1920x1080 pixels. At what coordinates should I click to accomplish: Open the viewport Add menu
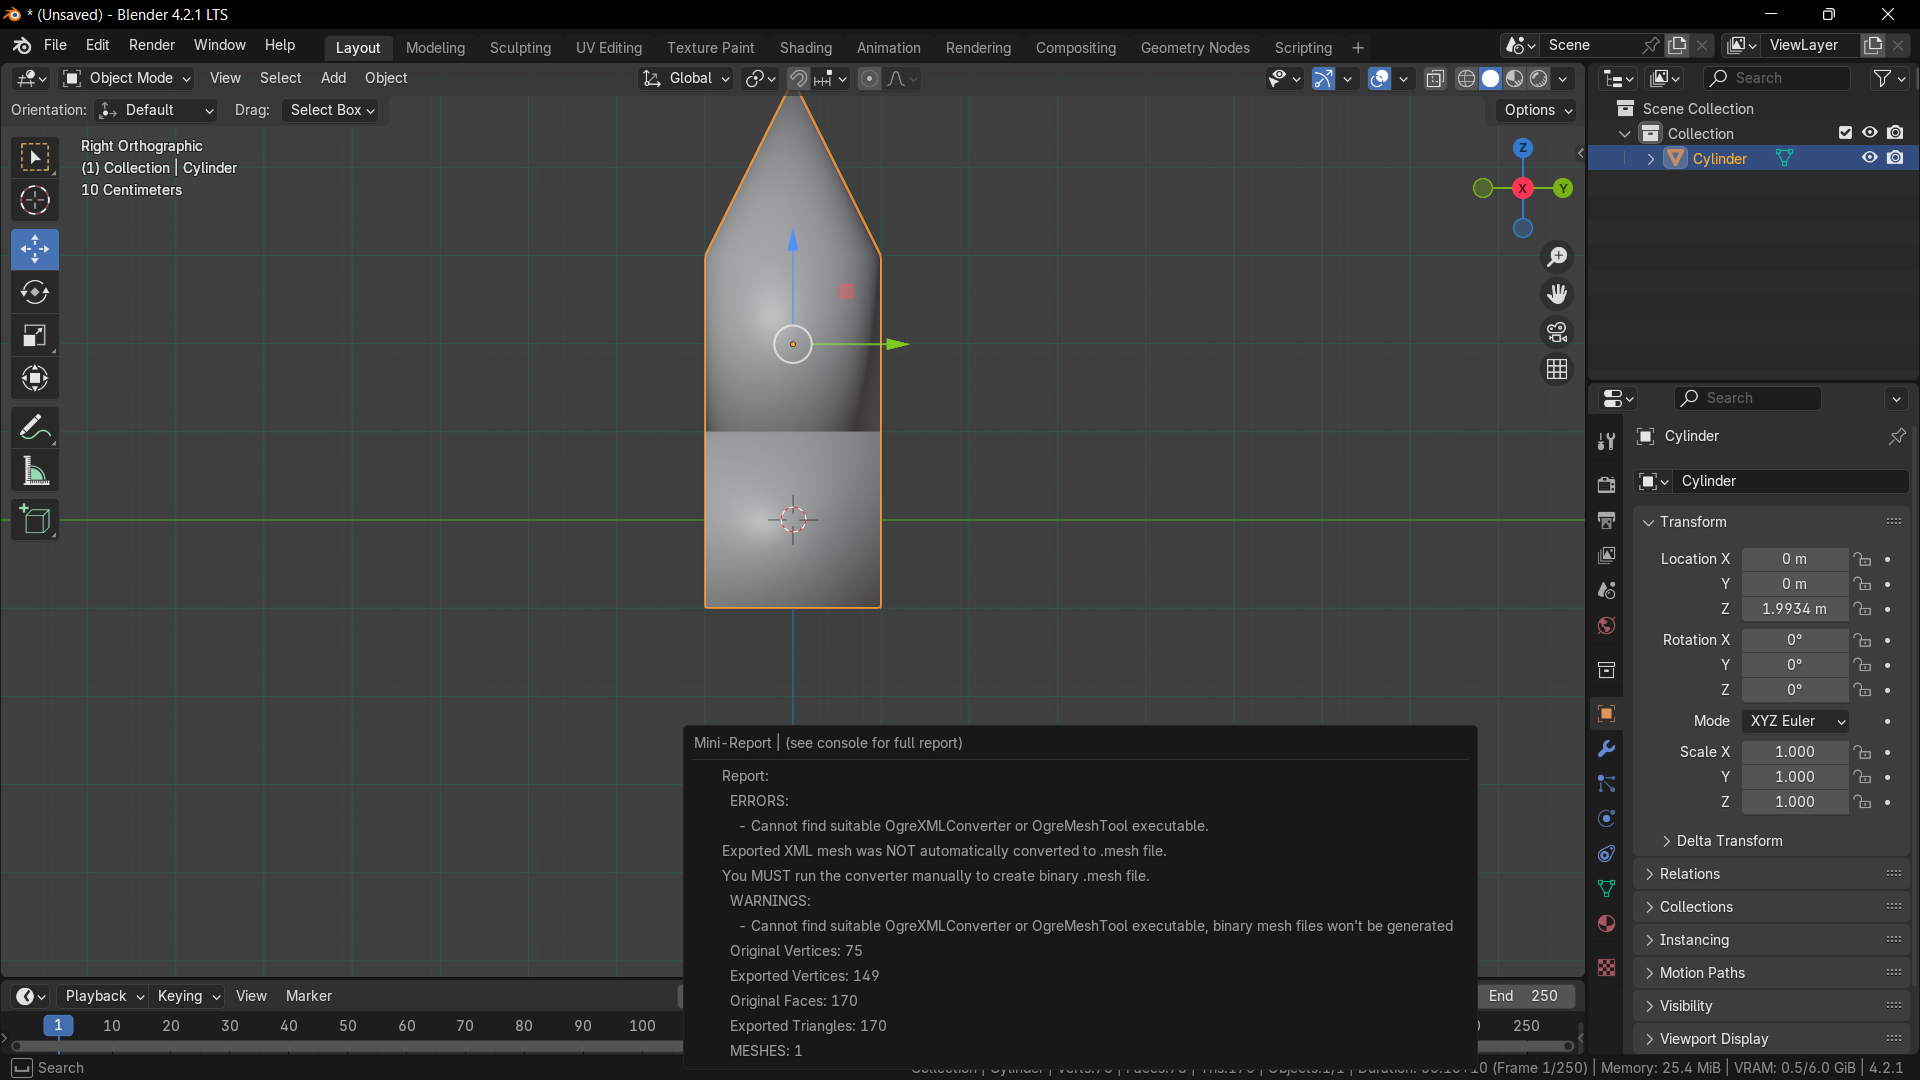tap(333, 78)
